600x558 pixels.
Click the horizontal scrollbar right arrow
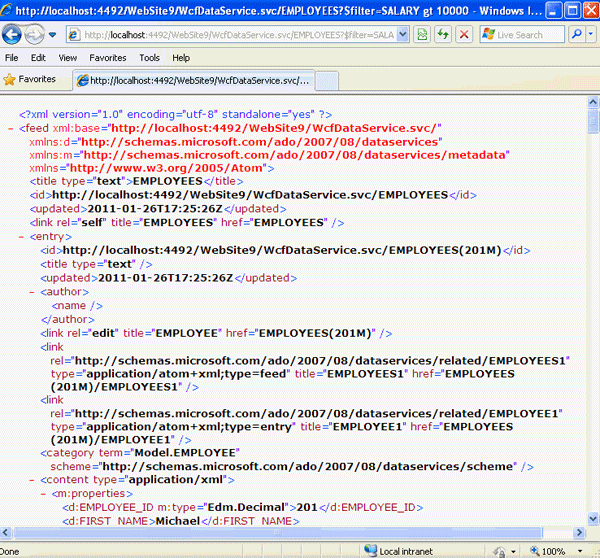(x=579, y=532)
